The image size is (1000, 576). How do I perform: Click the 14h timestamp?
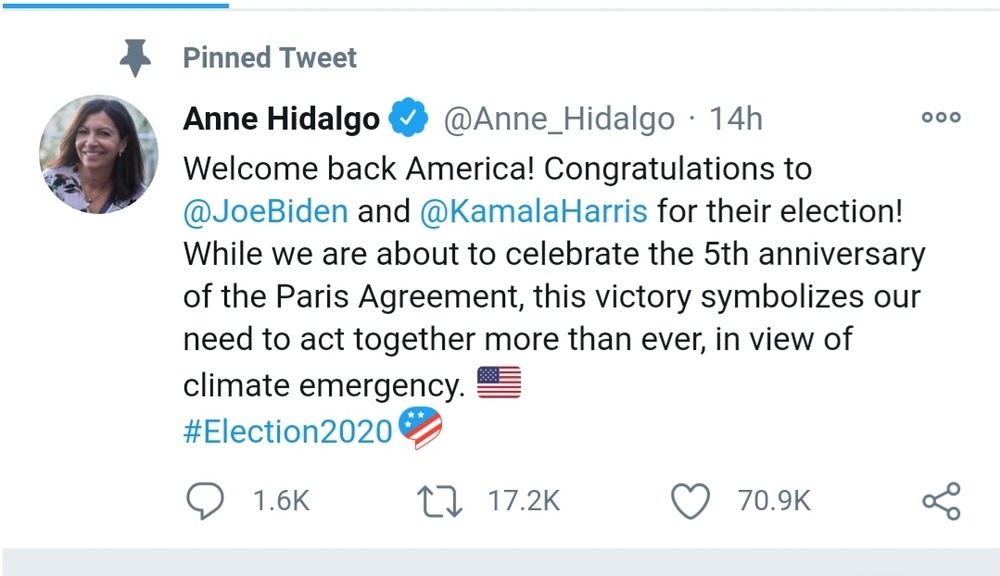click(736, 120)
